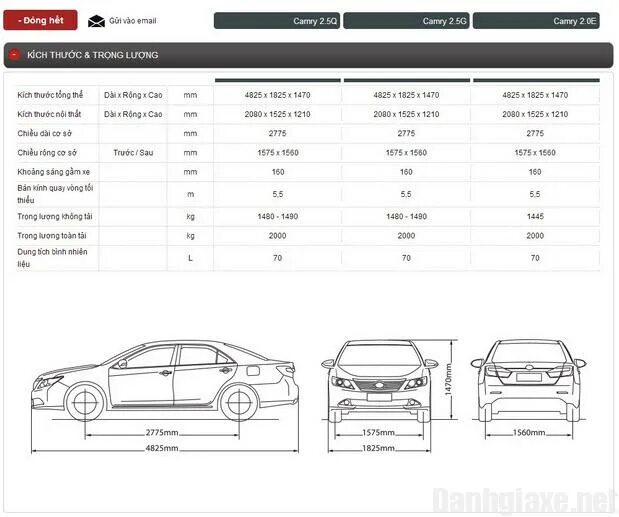Viewport: 619px width, 517px height.
Task: Select the "Kích thước tổng thể" row label
Action: [x=50, y=95]
